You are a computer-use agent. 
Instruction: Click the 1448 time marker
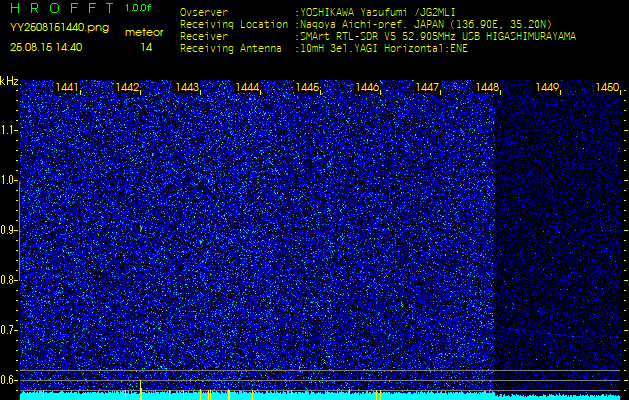pyautogui.click(x=487, y=87)
